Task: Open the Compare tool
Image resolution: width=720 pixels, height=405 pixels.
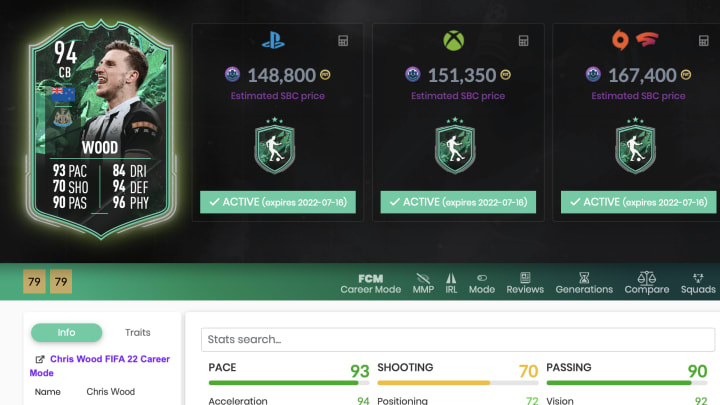Action: [x=647, y=283]
